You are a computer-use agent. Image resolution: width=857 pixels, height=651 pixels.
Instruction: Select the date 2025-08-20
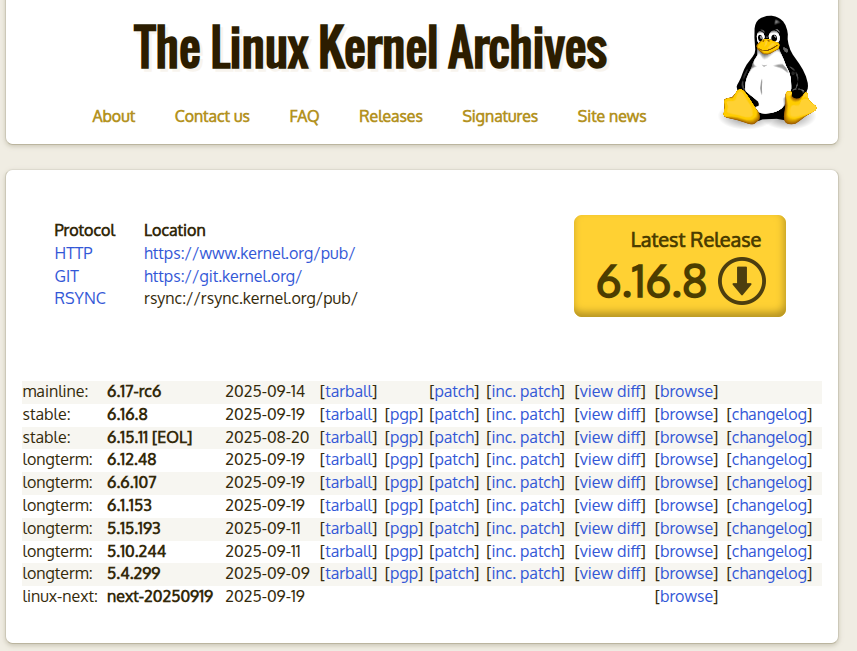(x=267, y=437)
